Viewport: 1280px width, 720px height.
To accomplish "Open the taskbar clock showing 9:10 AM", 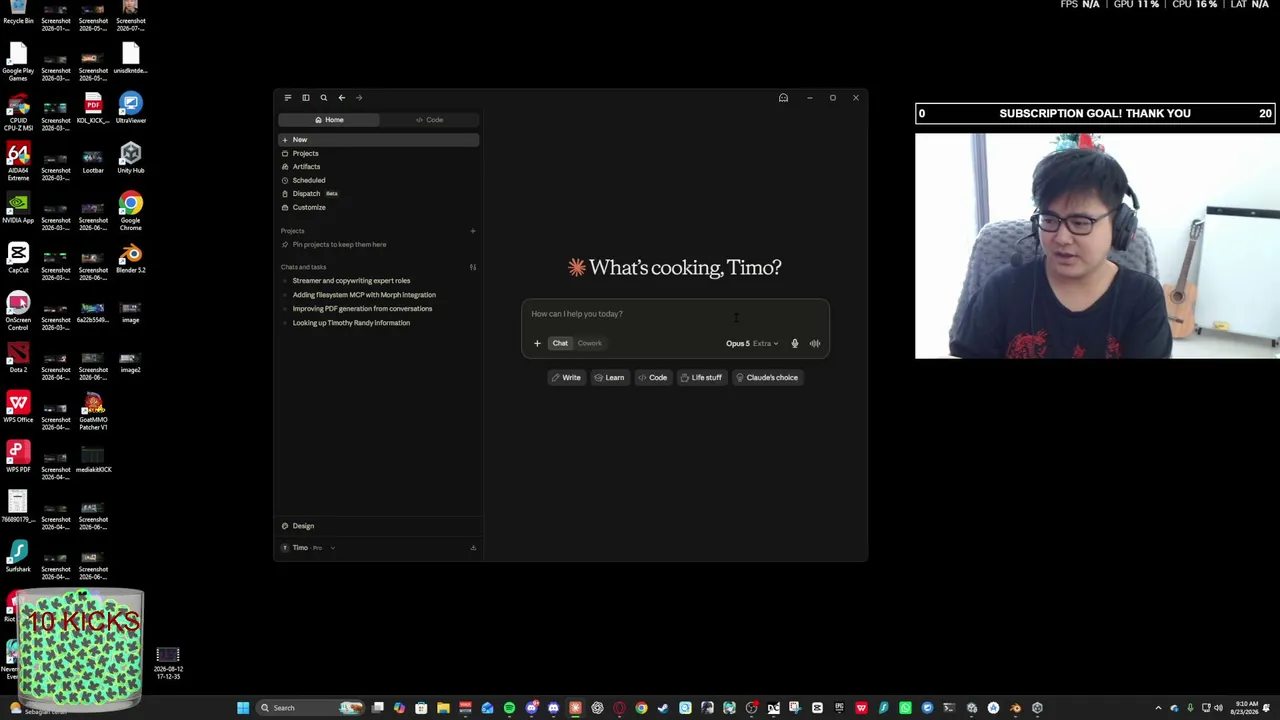I will click(x=1245, y=708).
